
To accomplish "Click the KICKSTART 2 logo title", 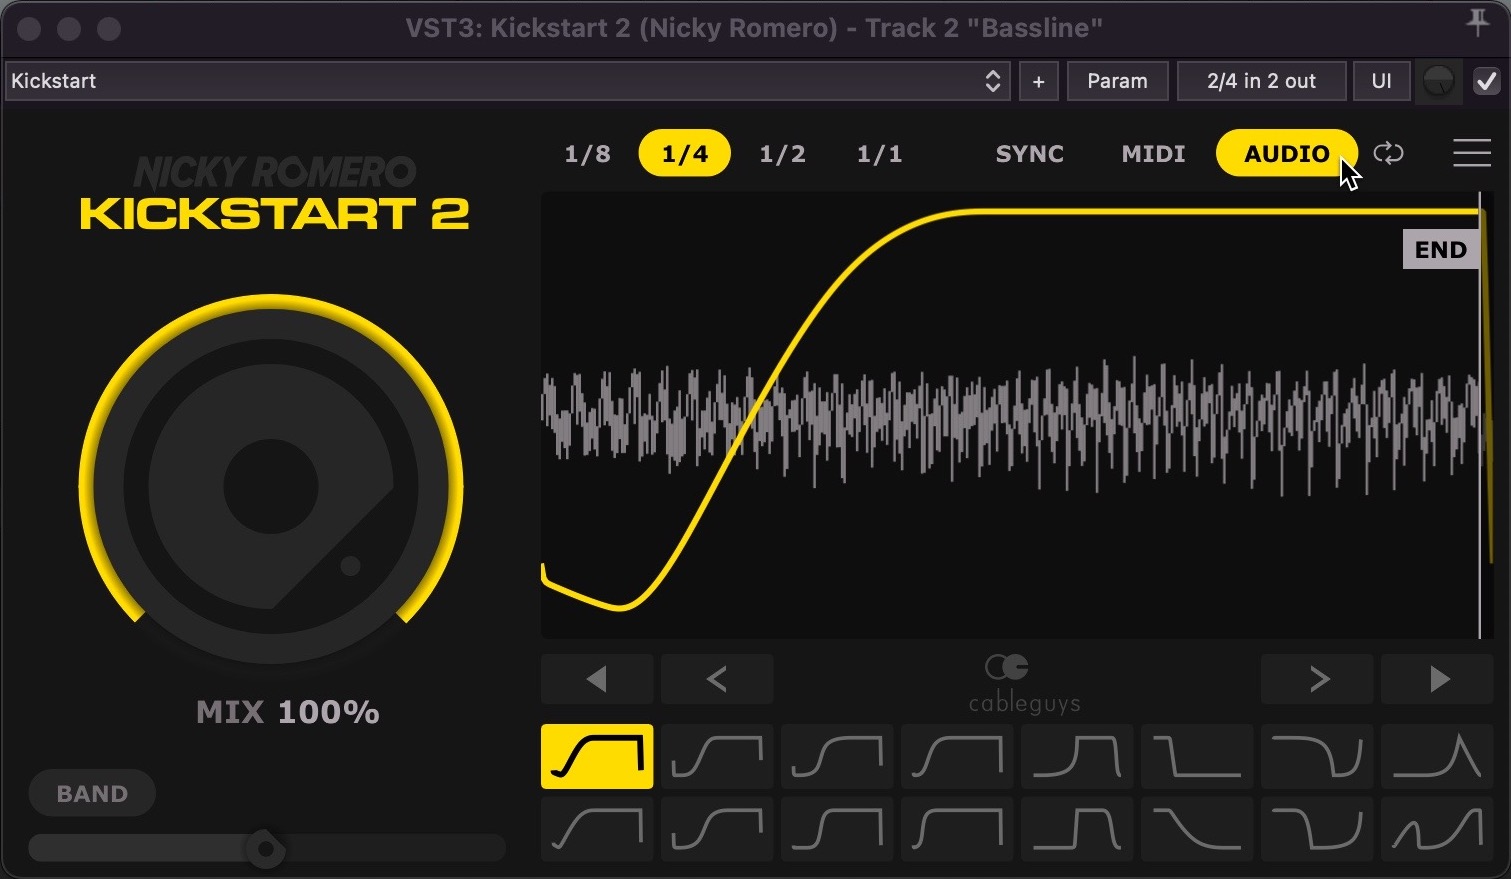I will pyautogui.click(x=274, y=214).
